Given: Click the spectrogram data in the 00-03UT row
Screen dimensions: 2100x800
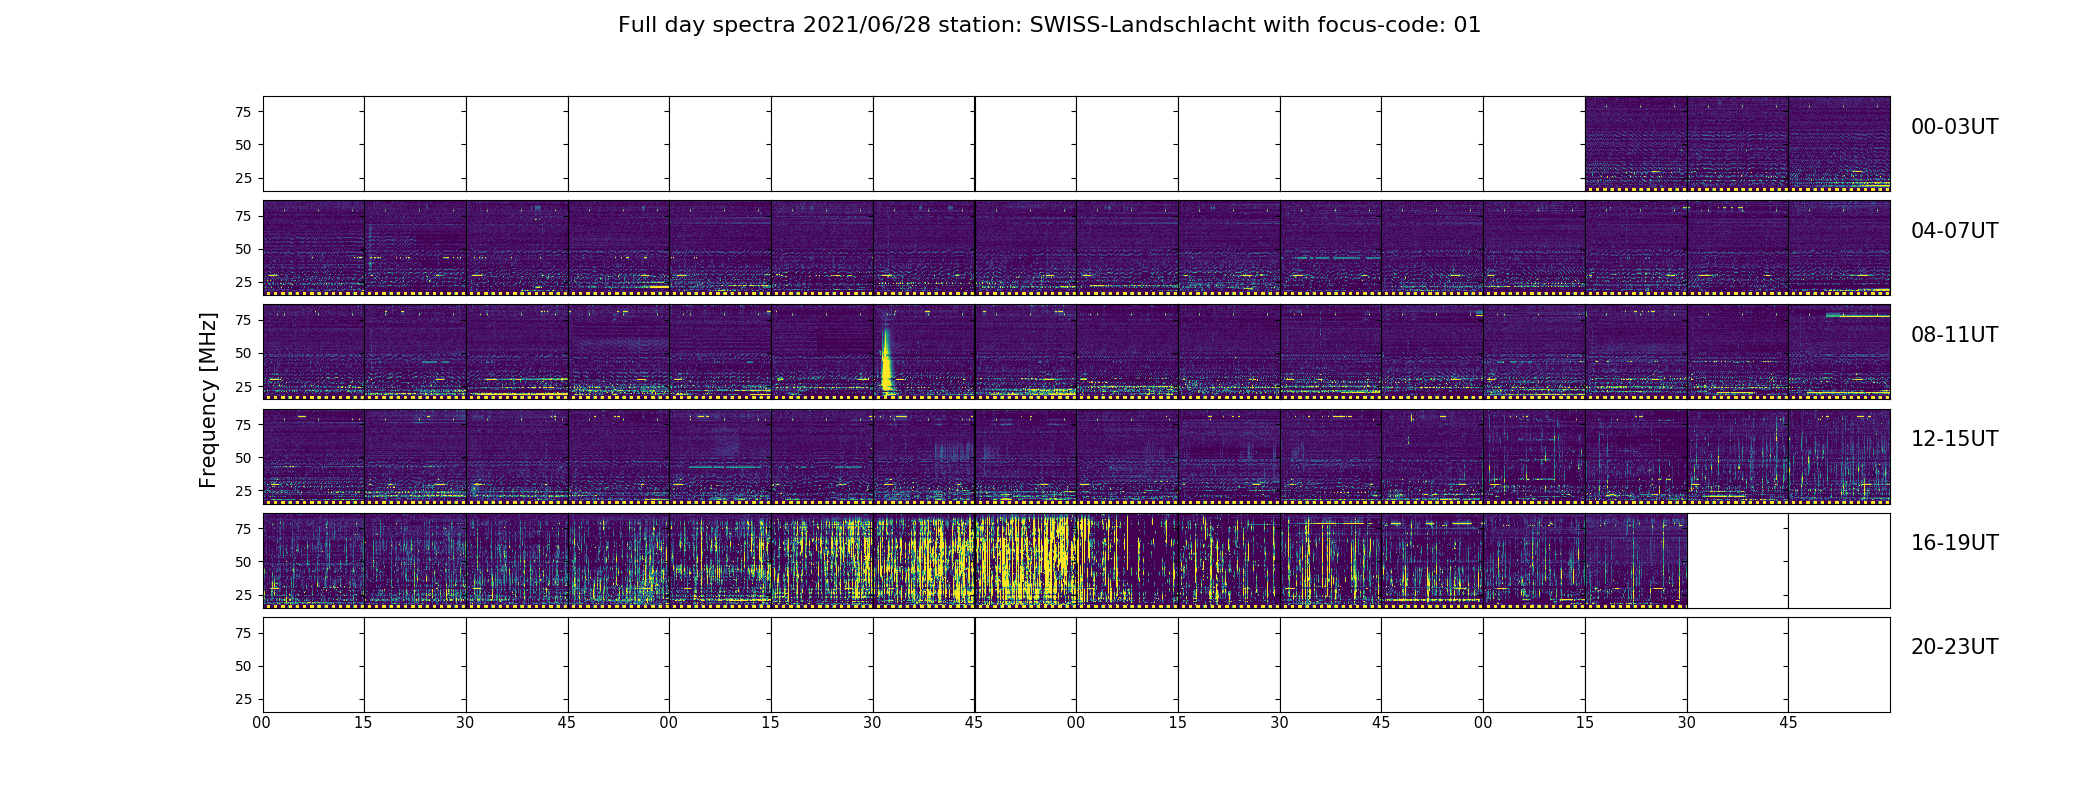Looking at the screenshot, I should click(1737, 144).
